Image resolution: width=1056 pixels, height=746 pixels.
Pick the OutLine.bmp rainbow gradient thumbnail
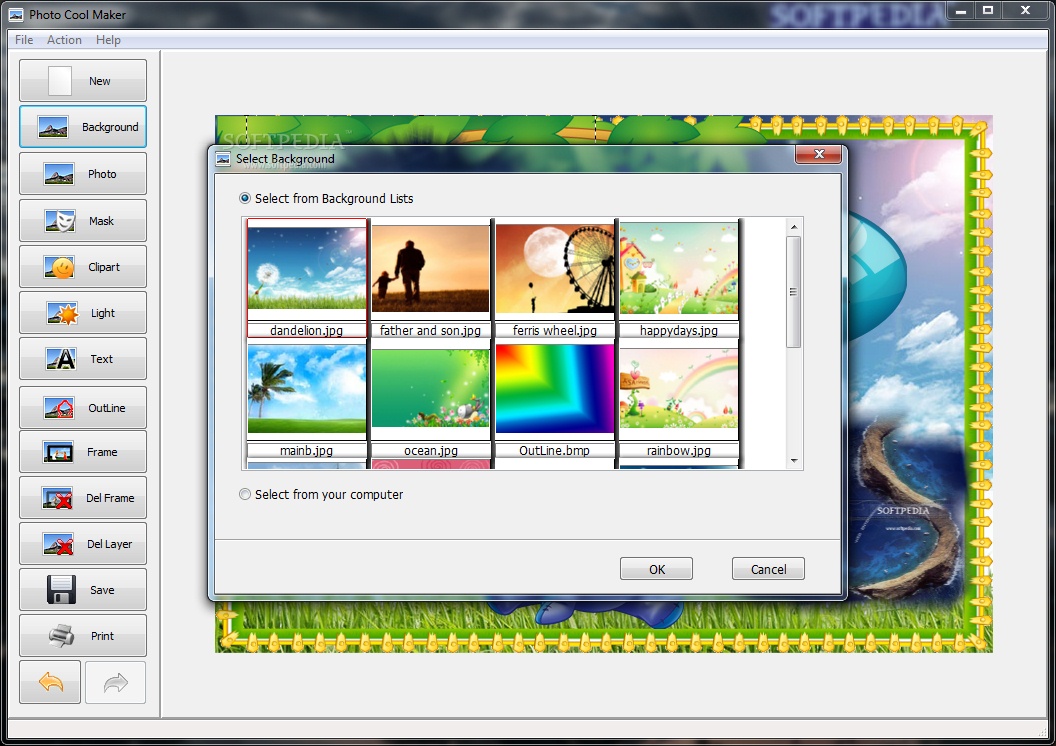(555, 388)
